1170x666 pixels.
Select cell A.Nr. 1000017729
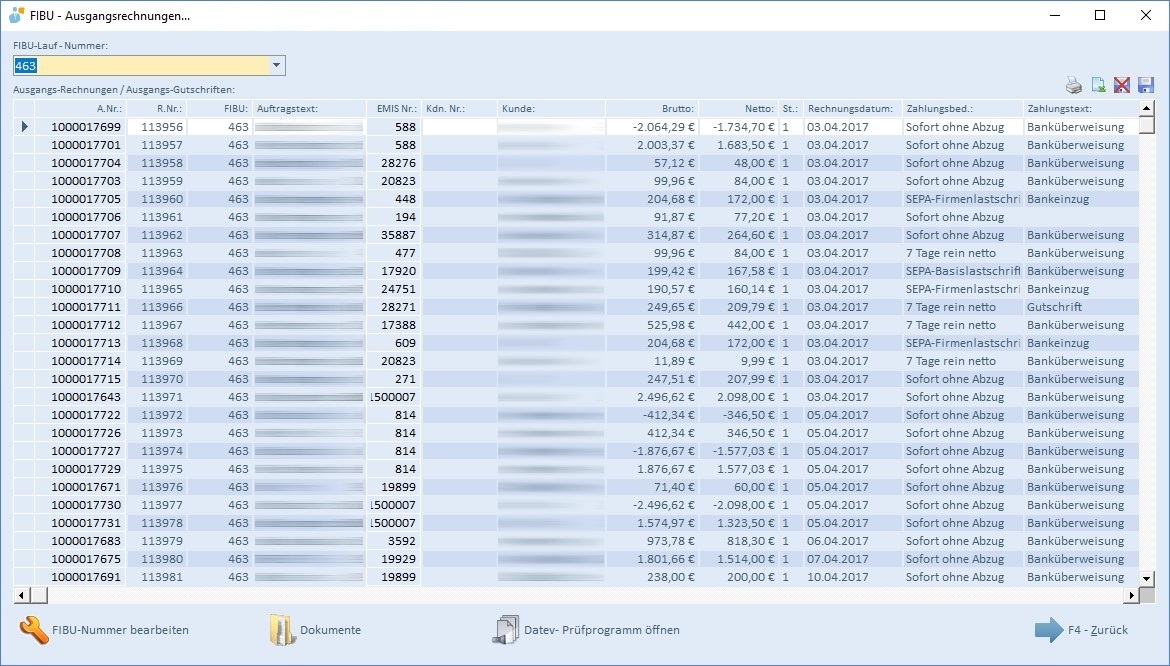[x=81, y=469]
